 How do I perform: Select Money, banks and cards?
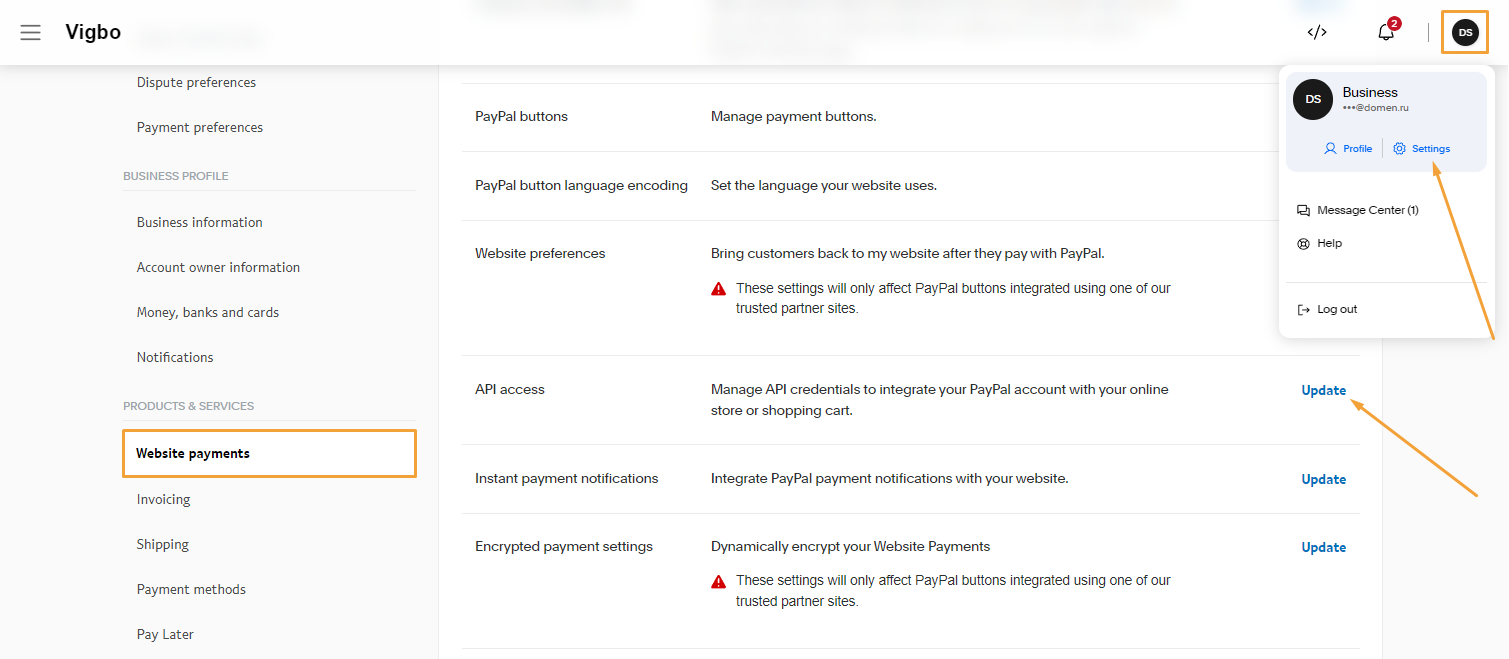click(208, 312)
